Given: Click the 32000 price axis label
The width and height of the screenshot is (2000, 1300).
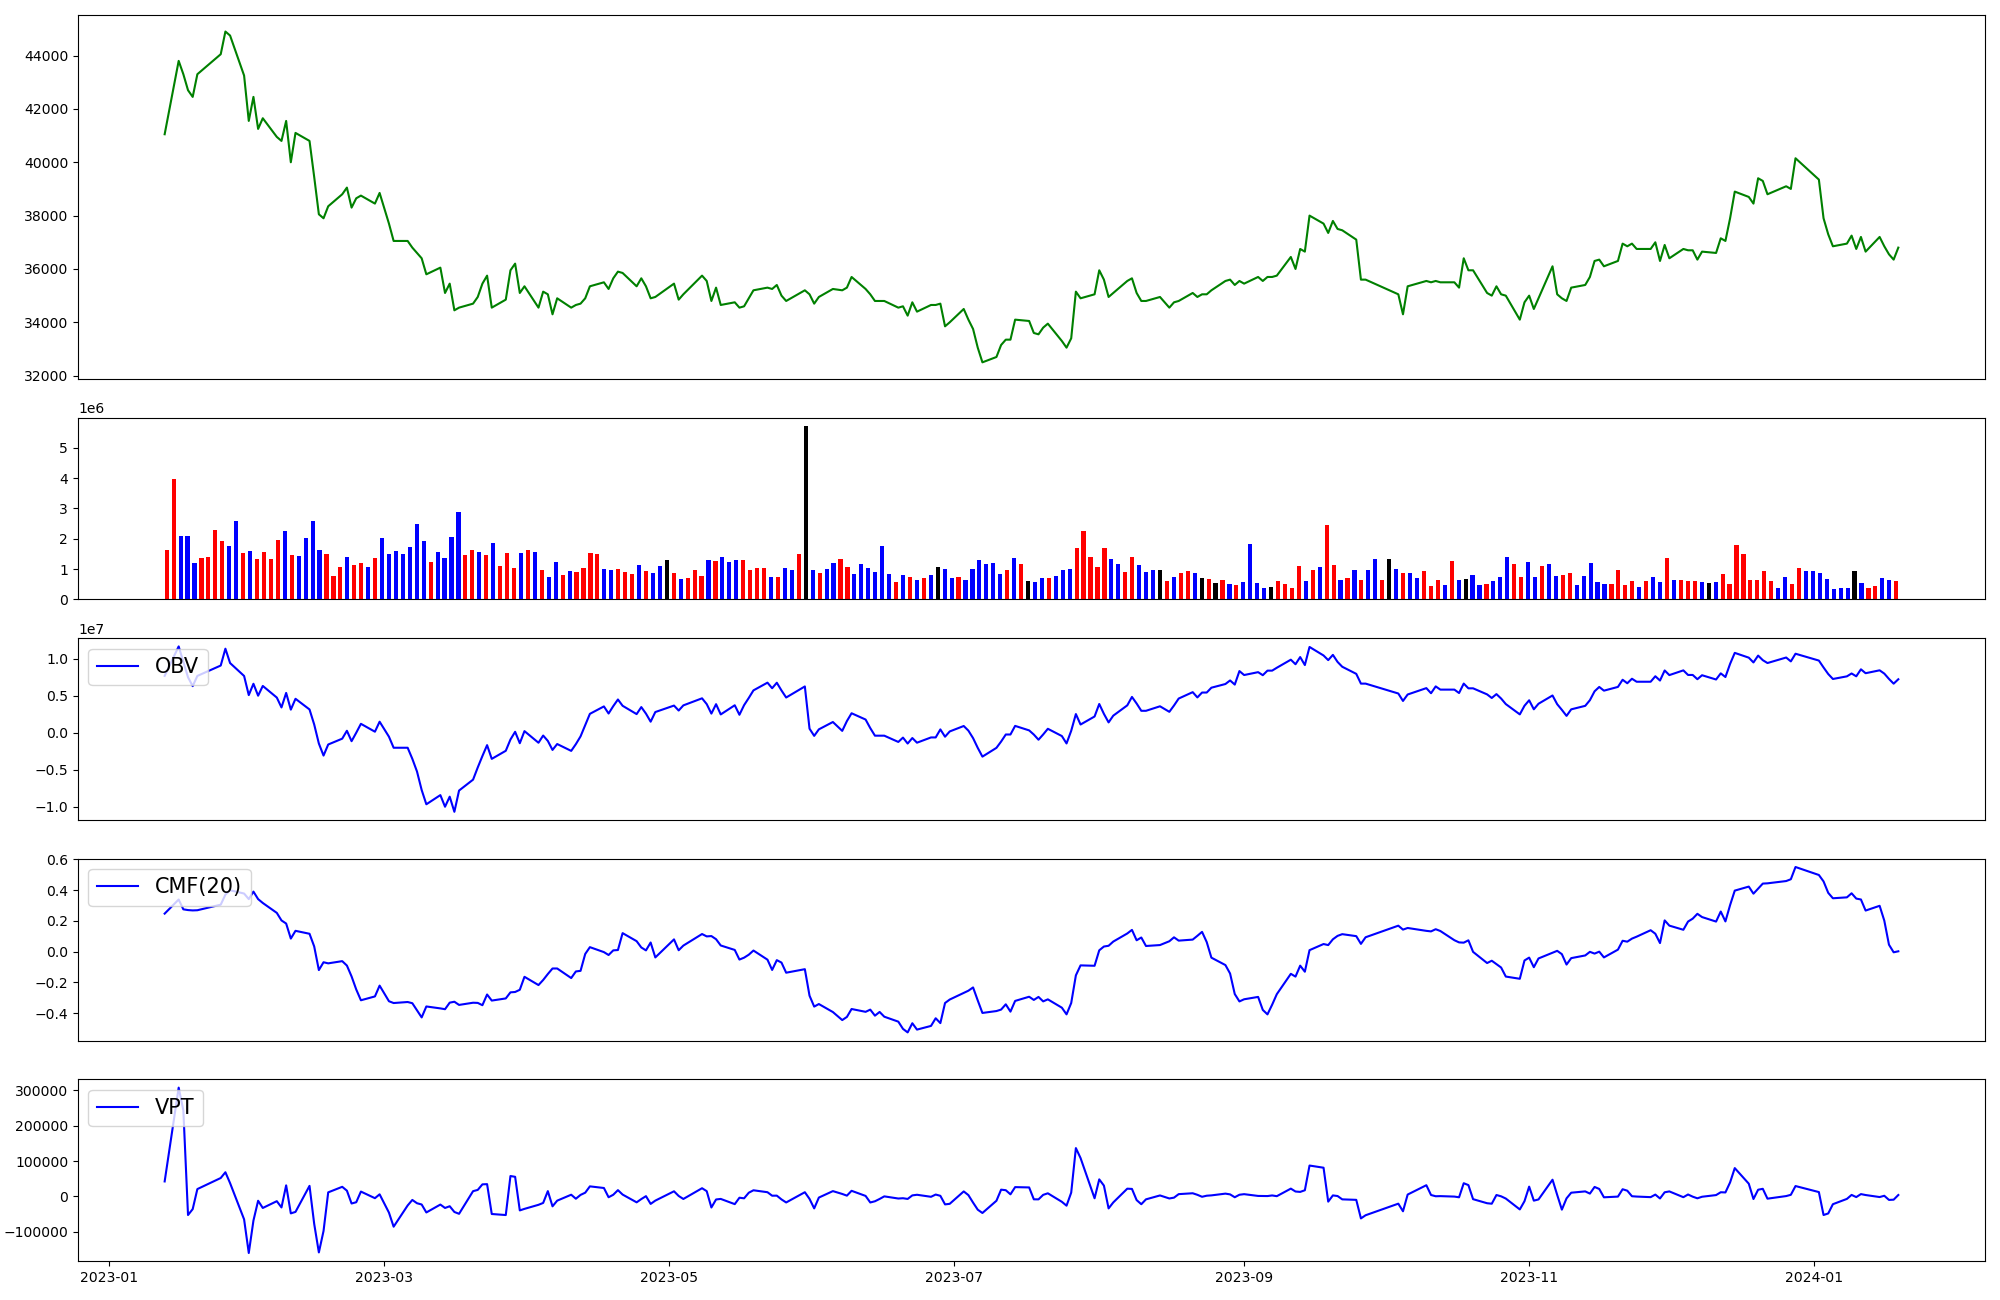Looking at the screenshot, I should (x=46, y=376).
